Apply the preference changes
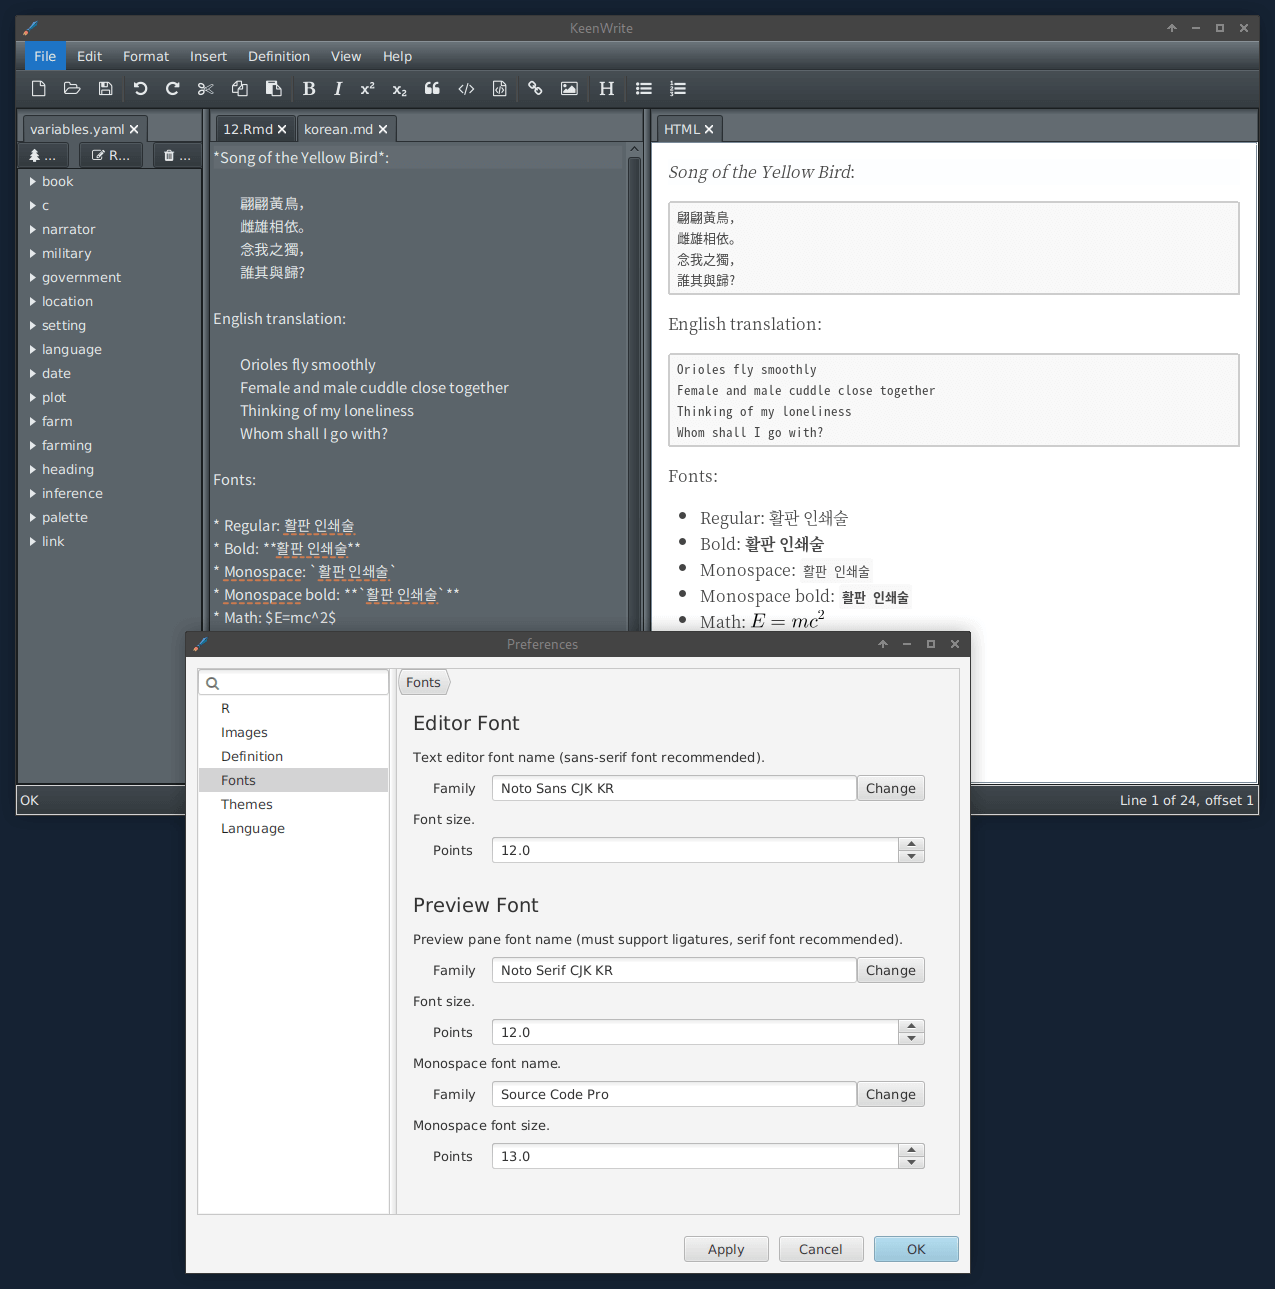 click(x=726, y=1249)
